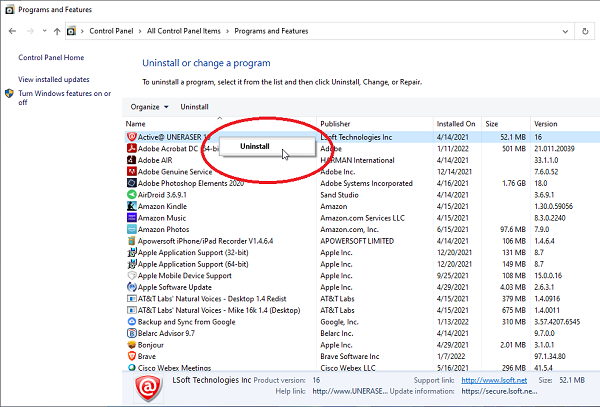This screenshot has height=407, width=600.
Task: Click the Control Panel address bar icon
Action: [71, 31]
